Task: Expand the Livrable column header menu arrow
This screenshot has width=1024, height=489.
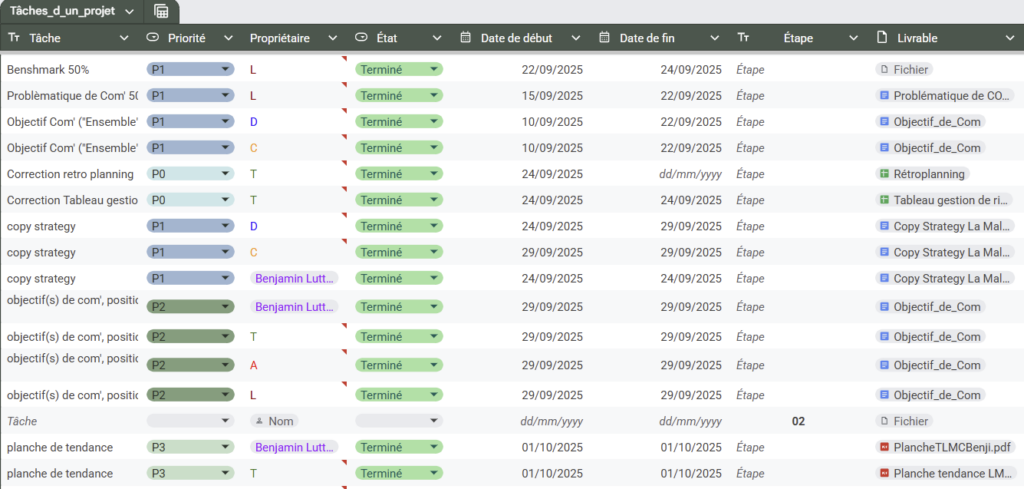Action: click(1009, 38)
